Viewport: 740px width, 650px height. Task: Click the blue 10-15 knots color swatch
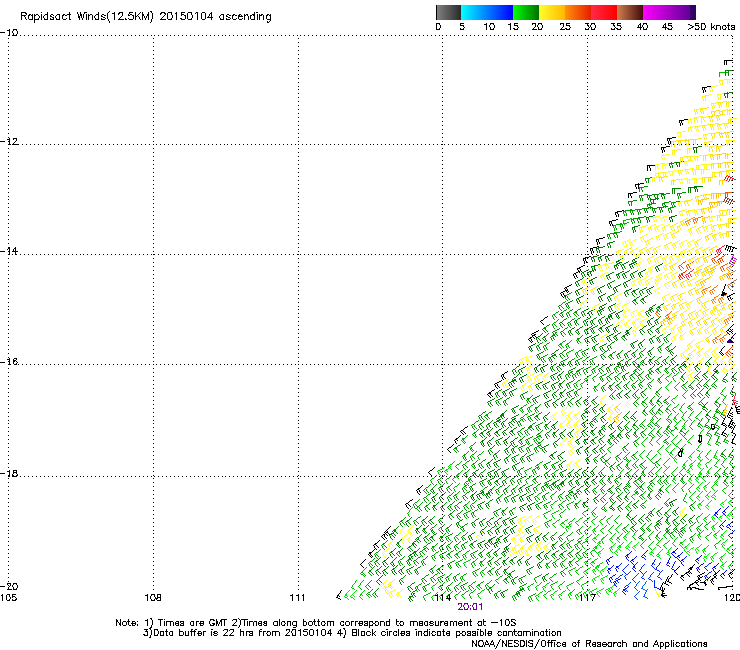(500, 12)
